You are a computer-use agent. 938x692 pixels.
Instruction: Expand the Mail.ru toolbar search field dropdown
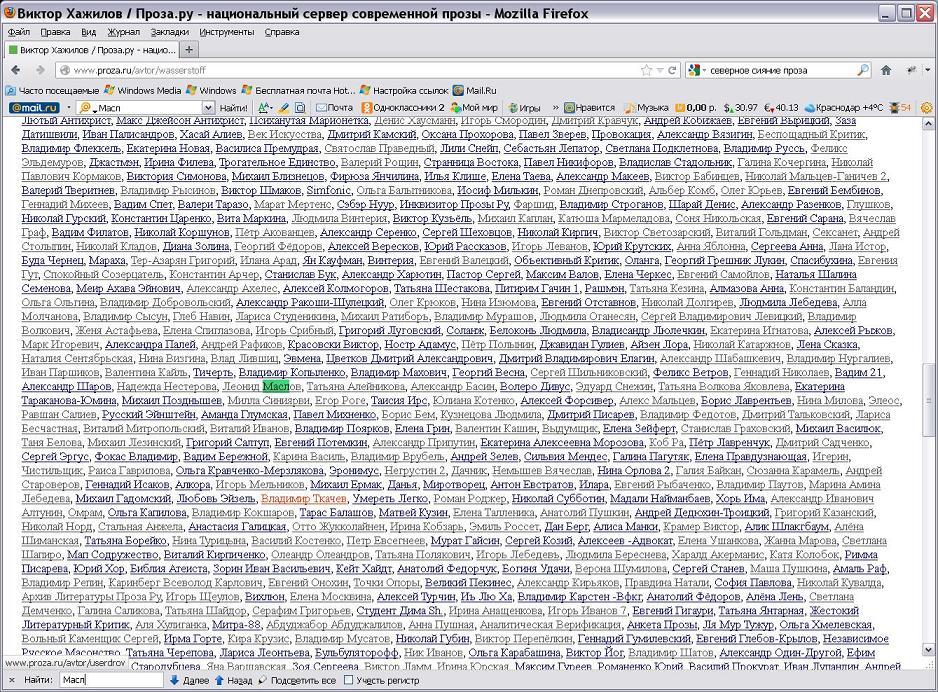pos(208,108)
